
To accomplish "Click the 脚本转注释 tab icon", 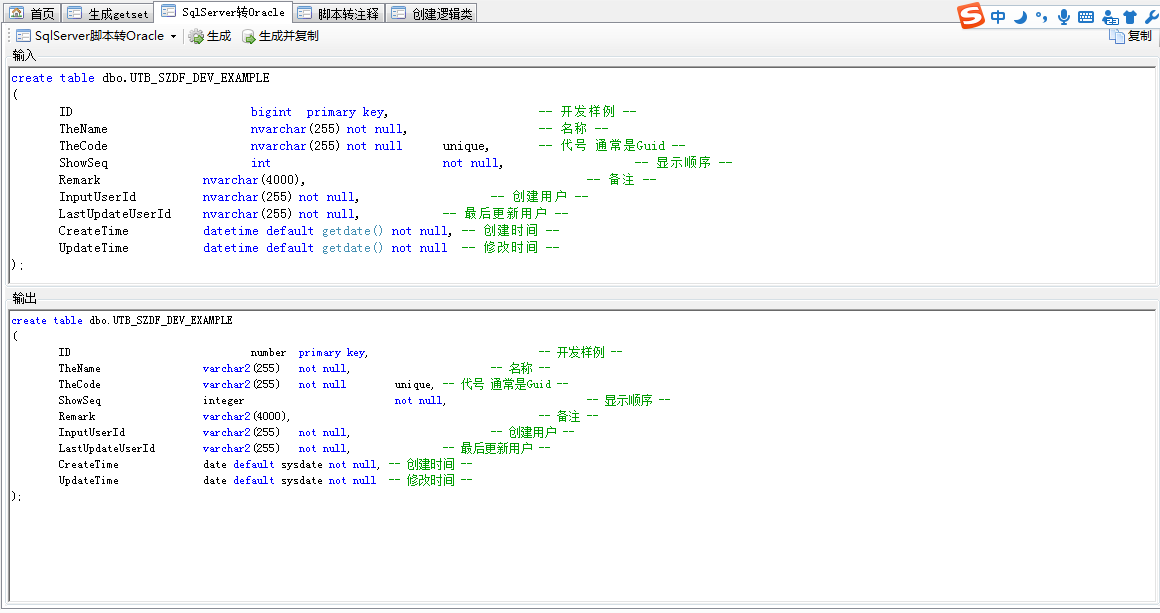I will click(x=304, y=13).
